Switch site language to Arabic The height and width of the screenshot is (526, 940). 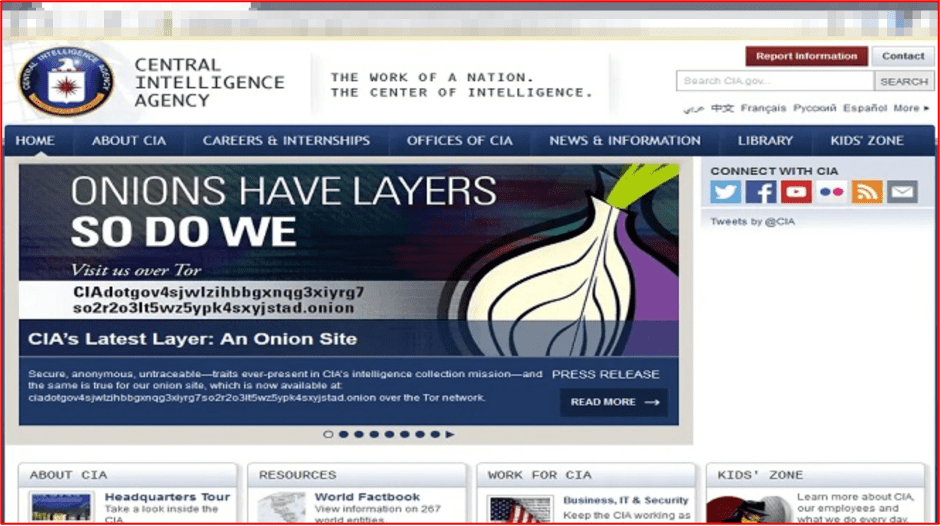click(x=694, y=109)
